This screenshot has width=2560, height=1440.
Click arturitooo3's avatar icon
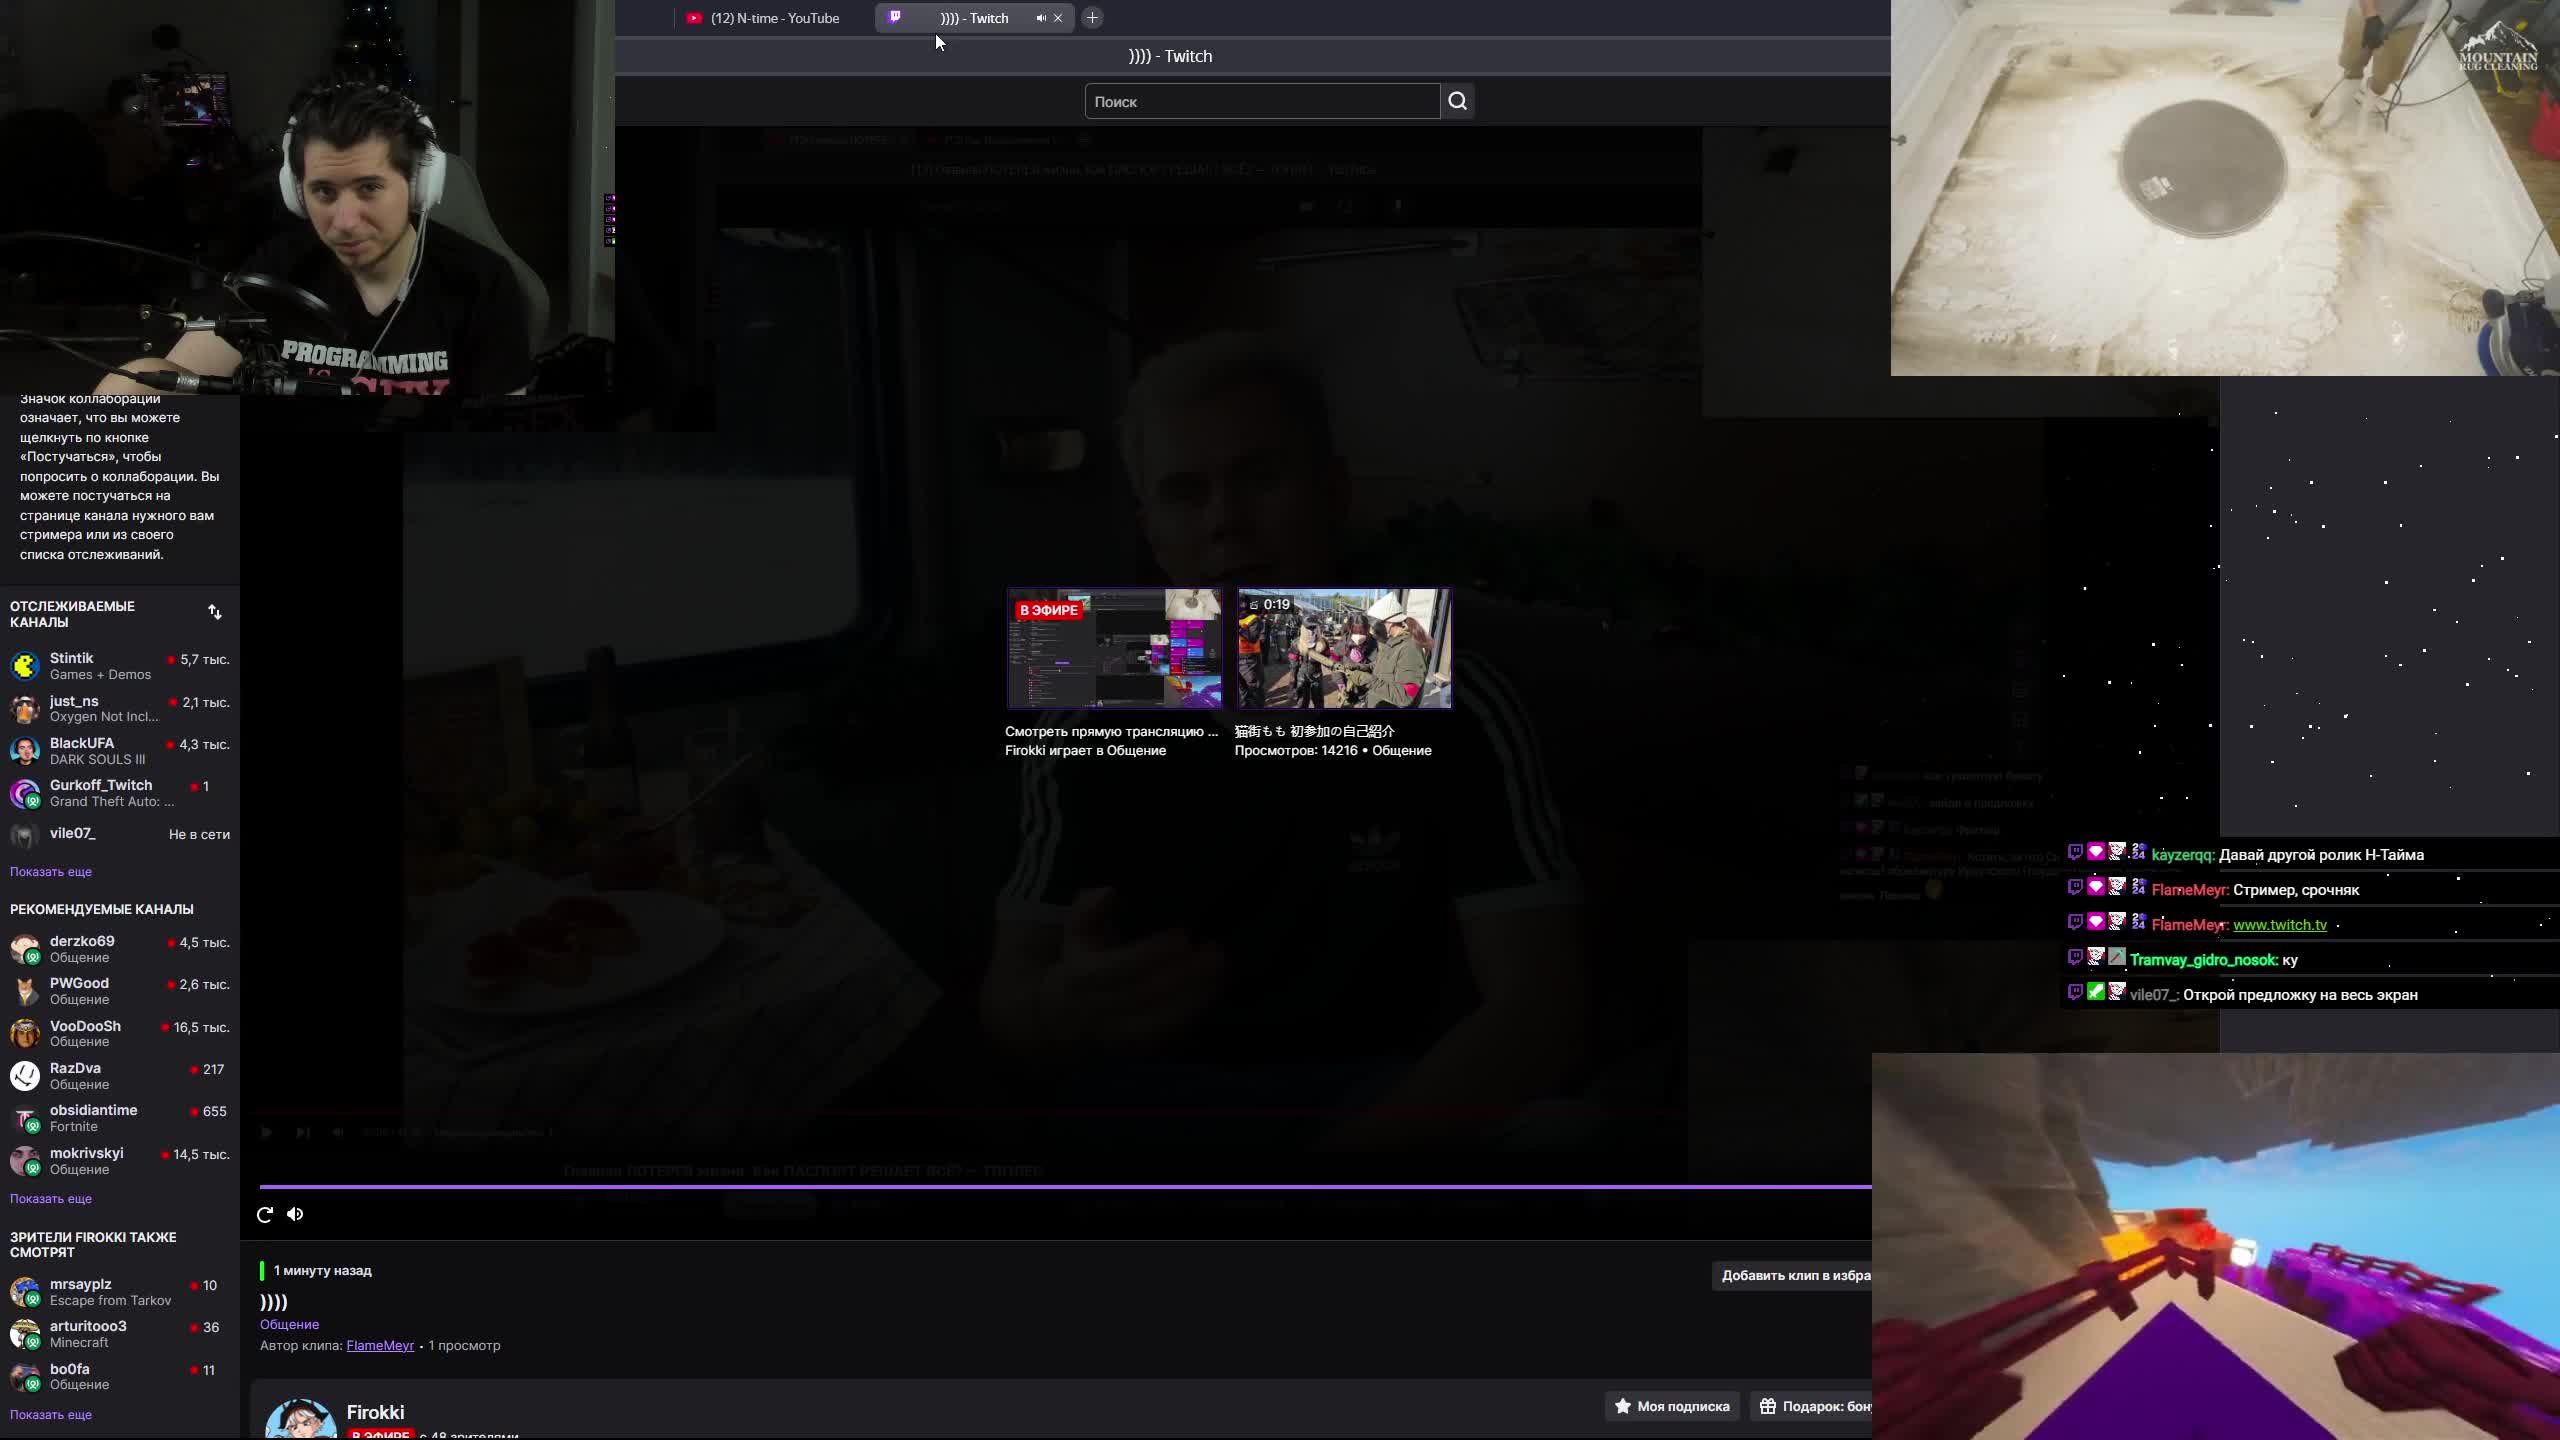tap(25, 1334)
